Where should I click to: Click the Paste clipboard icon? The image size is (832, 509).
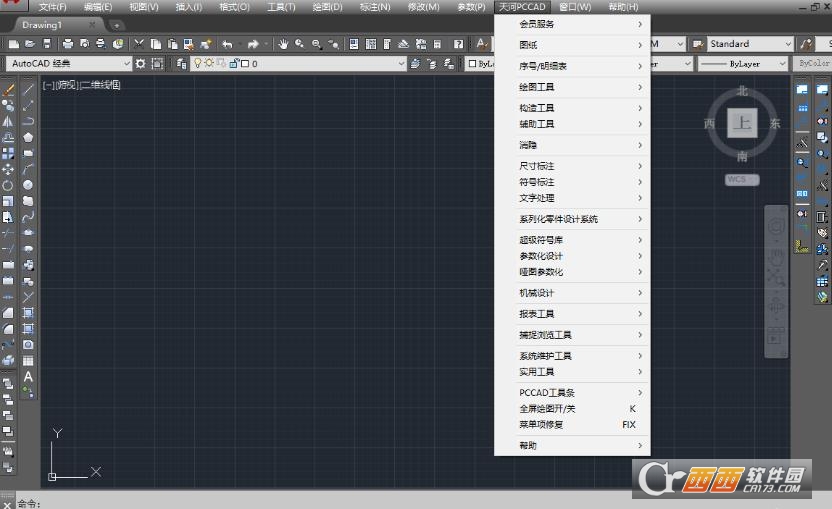point(172,44)
